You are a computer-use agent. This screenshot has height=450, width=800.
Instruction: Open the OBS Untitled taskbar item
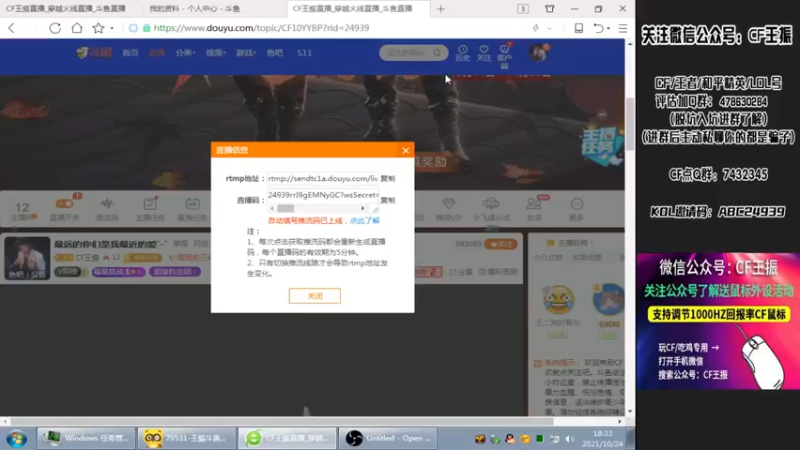coord(388,438)
